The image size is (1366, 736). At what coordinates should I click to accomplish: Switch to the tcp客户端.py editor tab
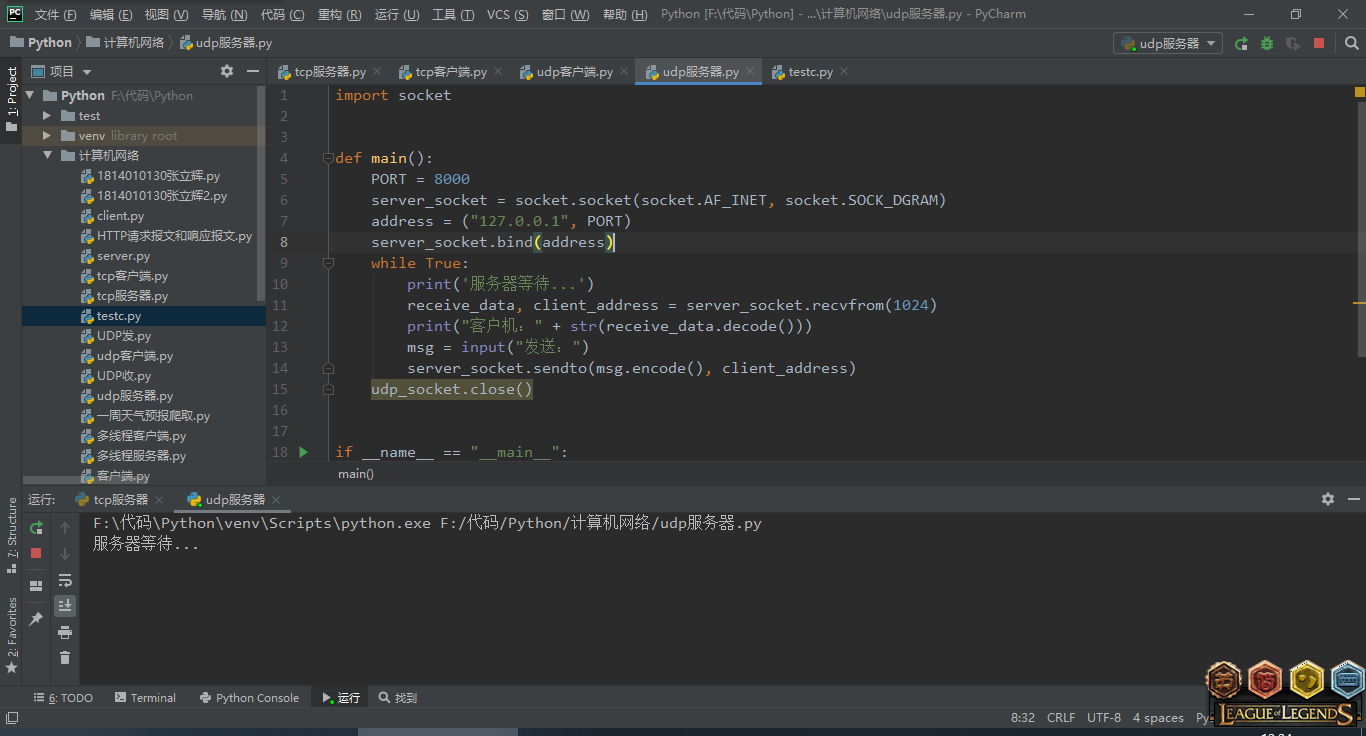tap(450, 72)
